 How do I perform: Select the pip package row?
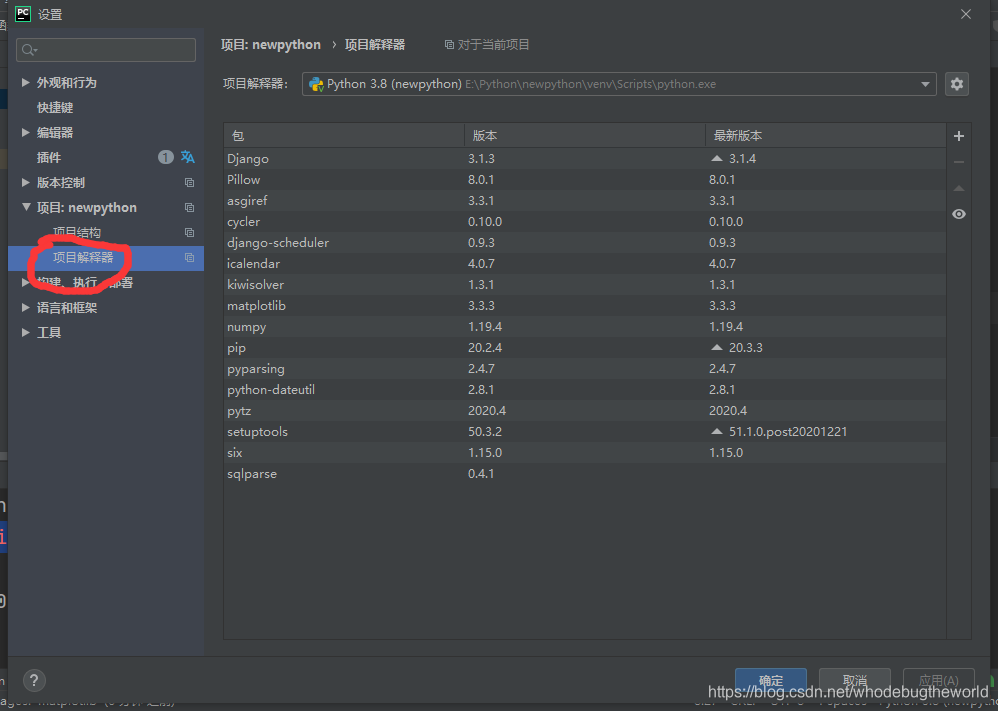pyautogui.click(x=584, y=348)
